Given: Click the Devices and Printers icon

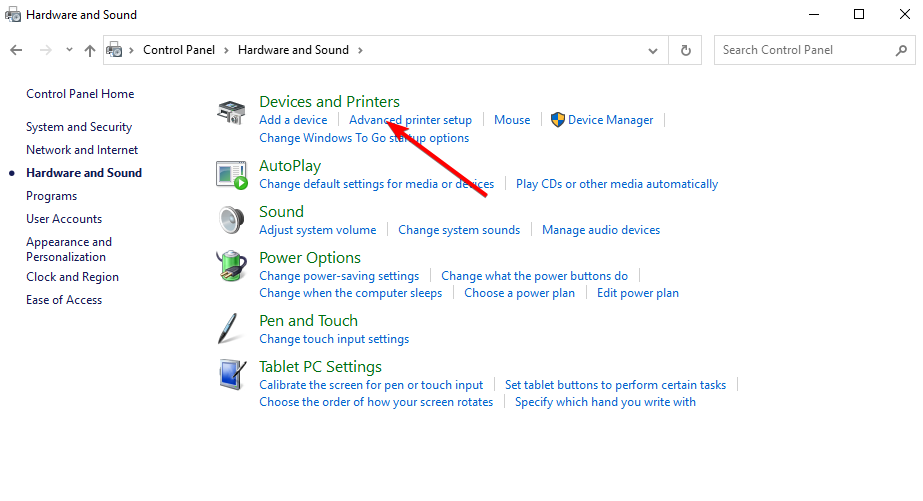Looking at the screenshot, I should [231, 112].
